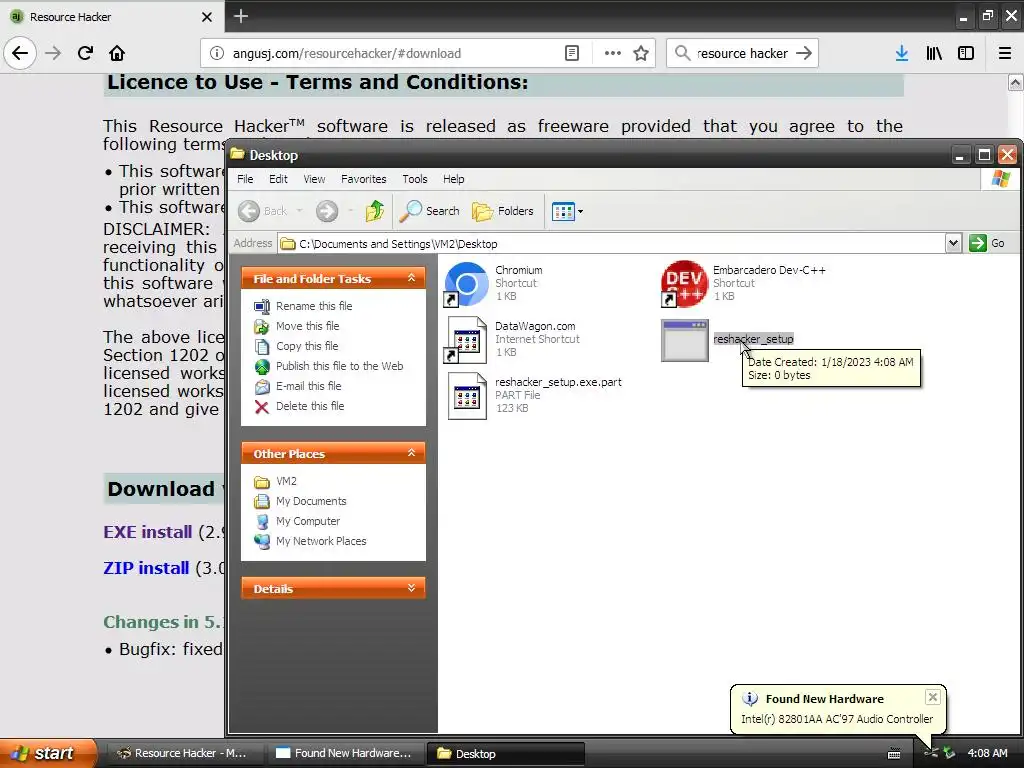Image resolution: width=1024 pixels, height=768 pixels.
Task: Click taskbar clock showing 4:08 AM
Action: [x=987, y=753]
